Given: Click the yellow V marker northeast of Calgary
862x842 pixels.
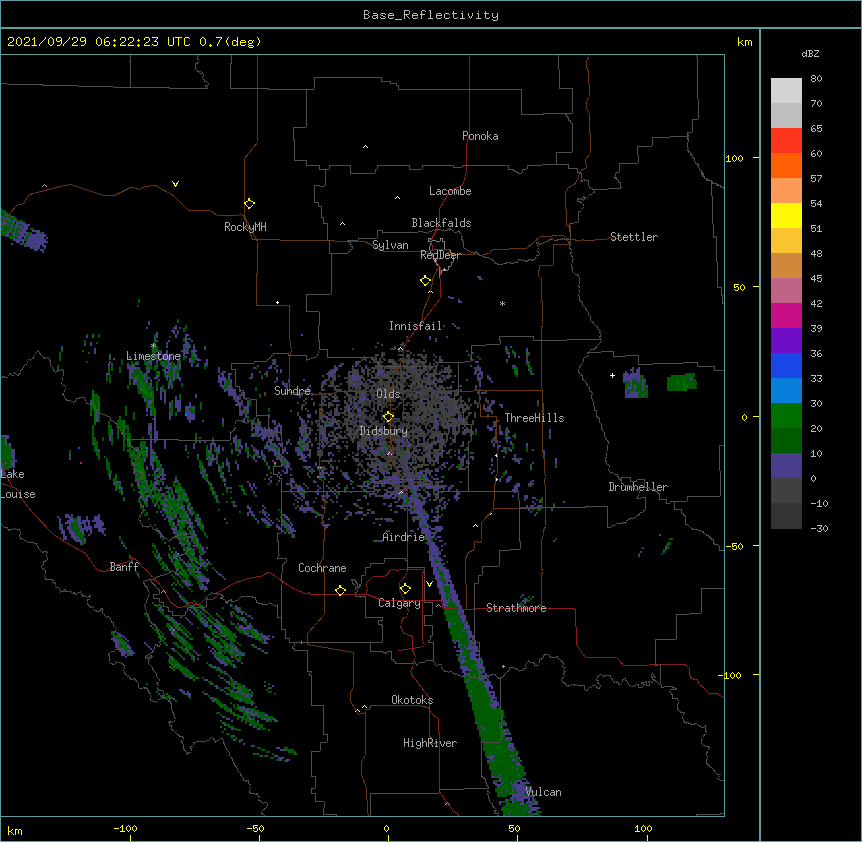Looking at the screenshot, I should pos(429,584).
